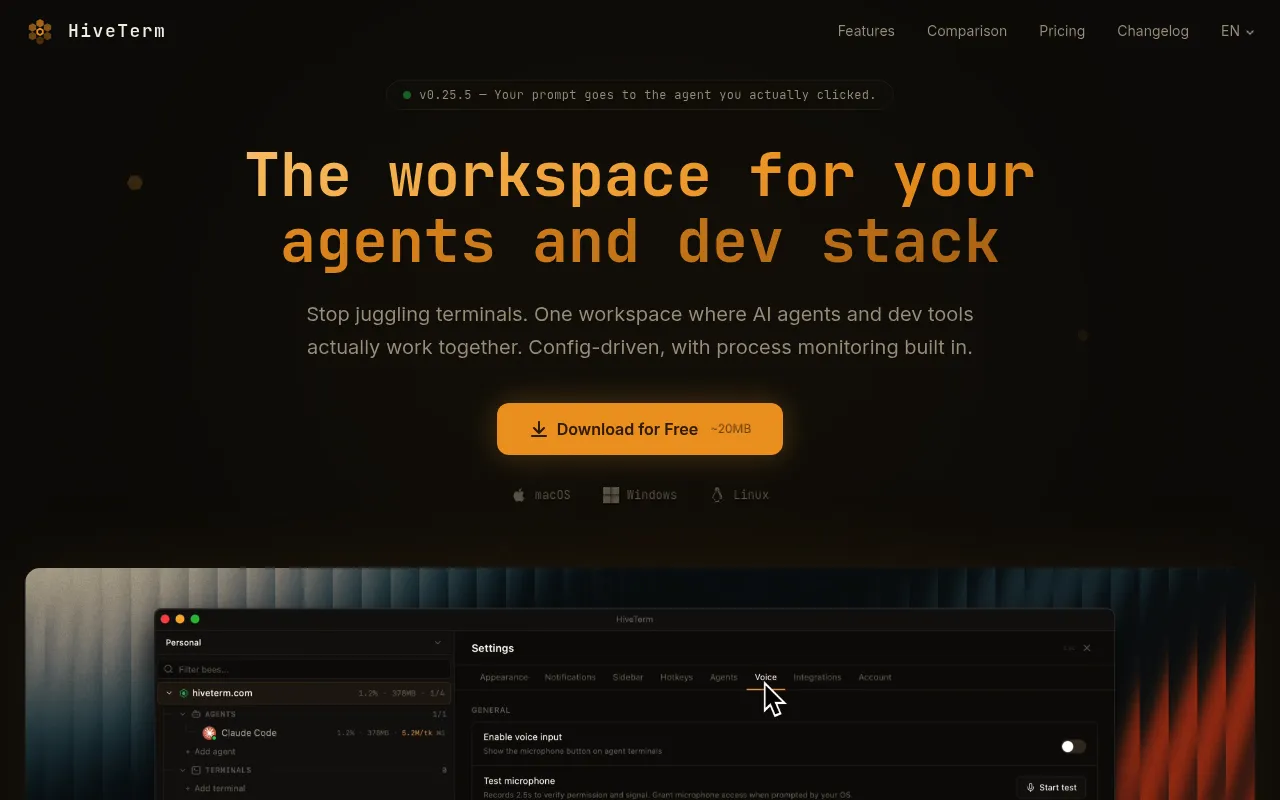Toggle Enable voice input switch
This screenshot has height=800, width=1280.
coord(1073,746)
